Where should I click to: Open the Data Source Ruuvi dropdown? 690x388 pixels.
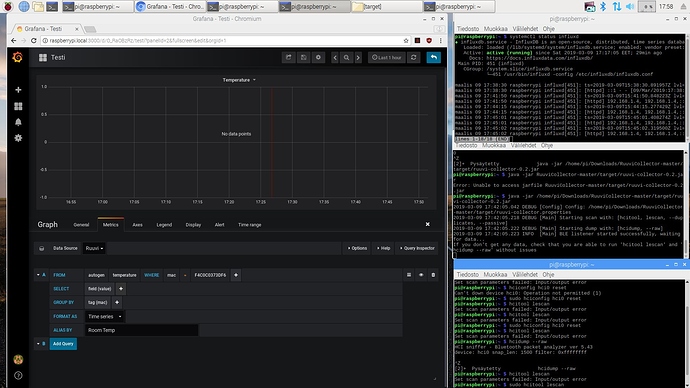94,248
